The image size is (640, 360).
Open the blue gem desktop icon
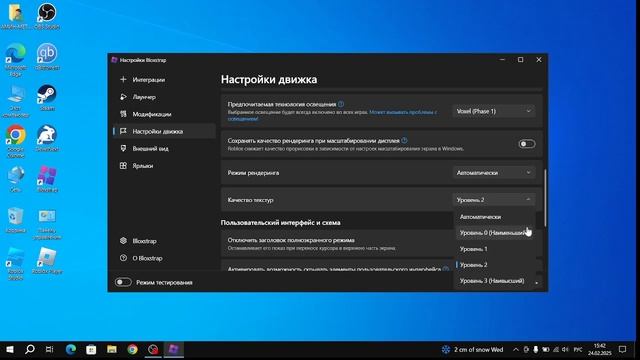tap(16, 180)
